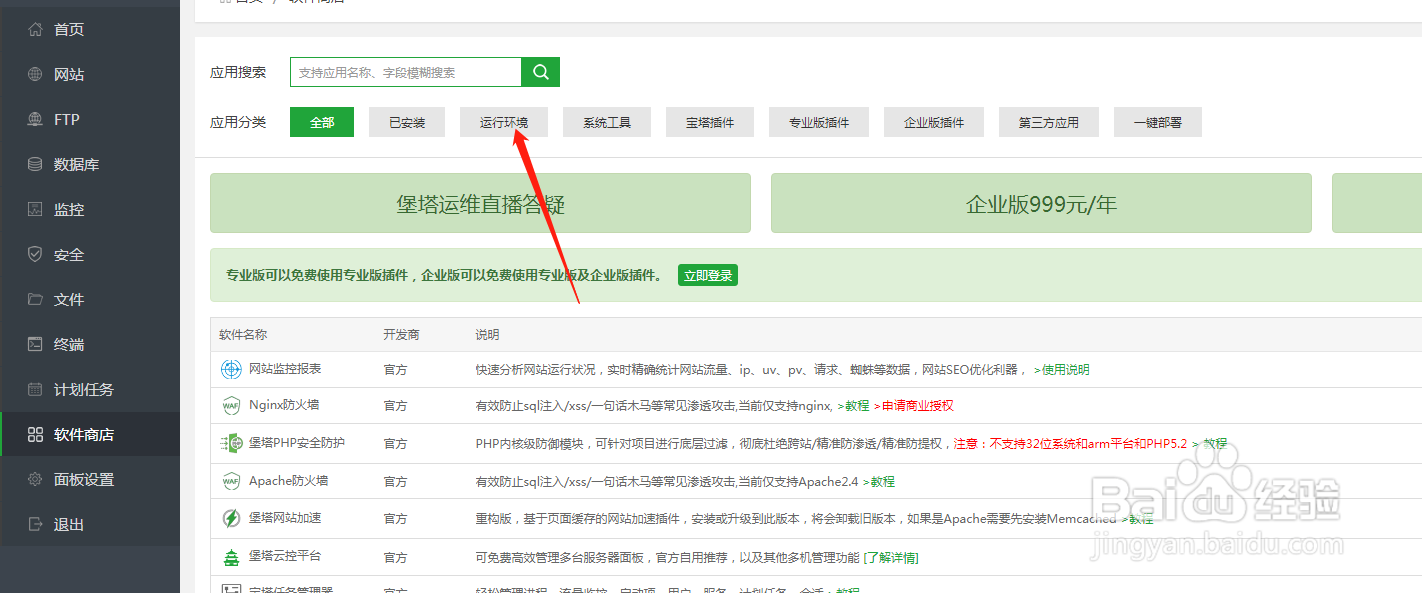Click the 堡塔网站加速 name
Viewport: 1422px width, 593px height.
[x=285, y=519]
